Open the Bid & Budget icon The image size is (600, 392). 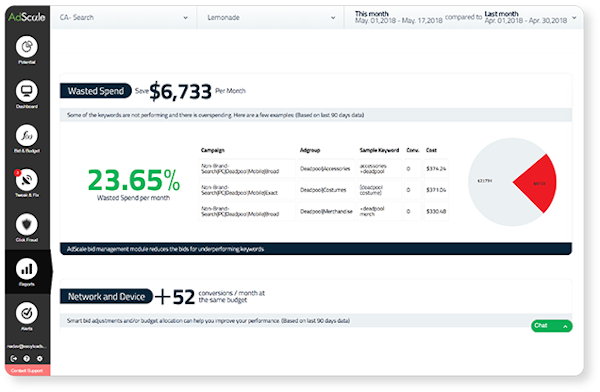27,136
